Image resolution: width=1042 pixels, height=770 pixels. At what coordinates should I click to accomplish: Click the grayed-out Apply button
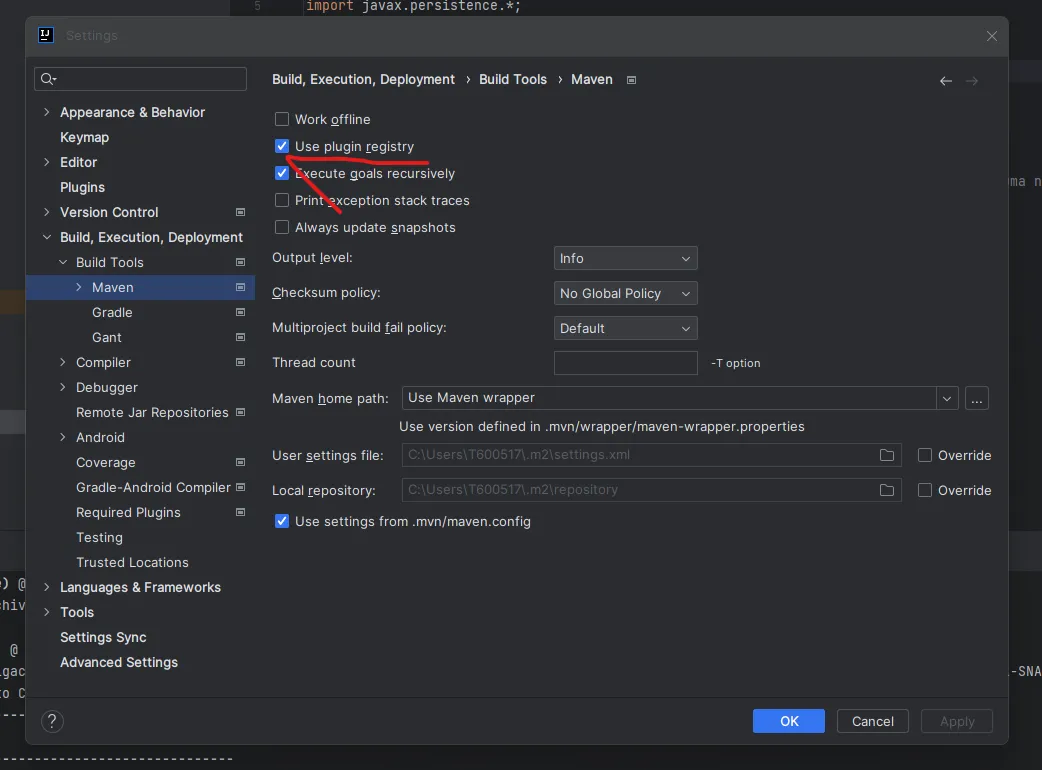957,722
